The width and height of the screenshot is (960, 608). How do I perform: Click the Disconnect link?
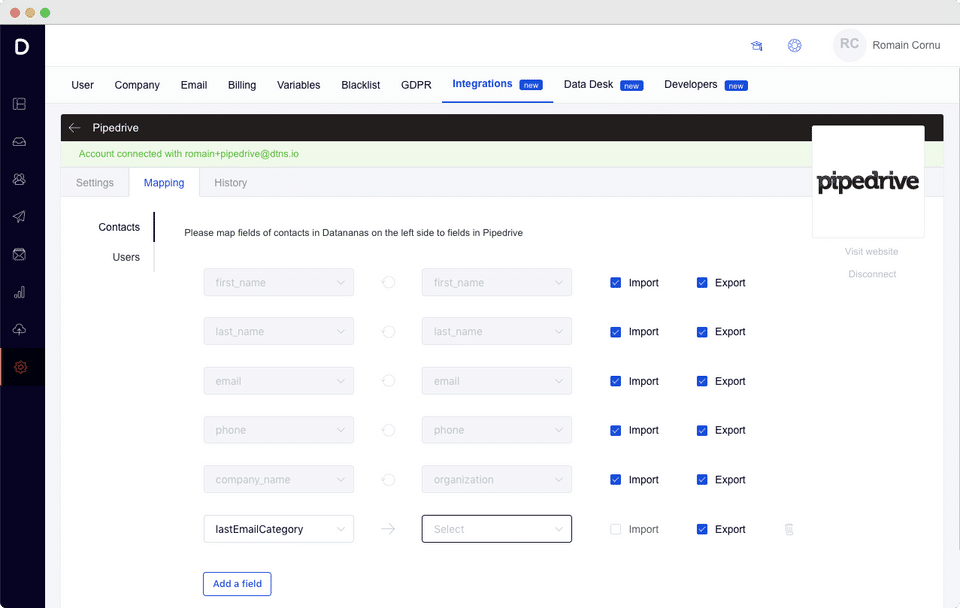[872, 274]
